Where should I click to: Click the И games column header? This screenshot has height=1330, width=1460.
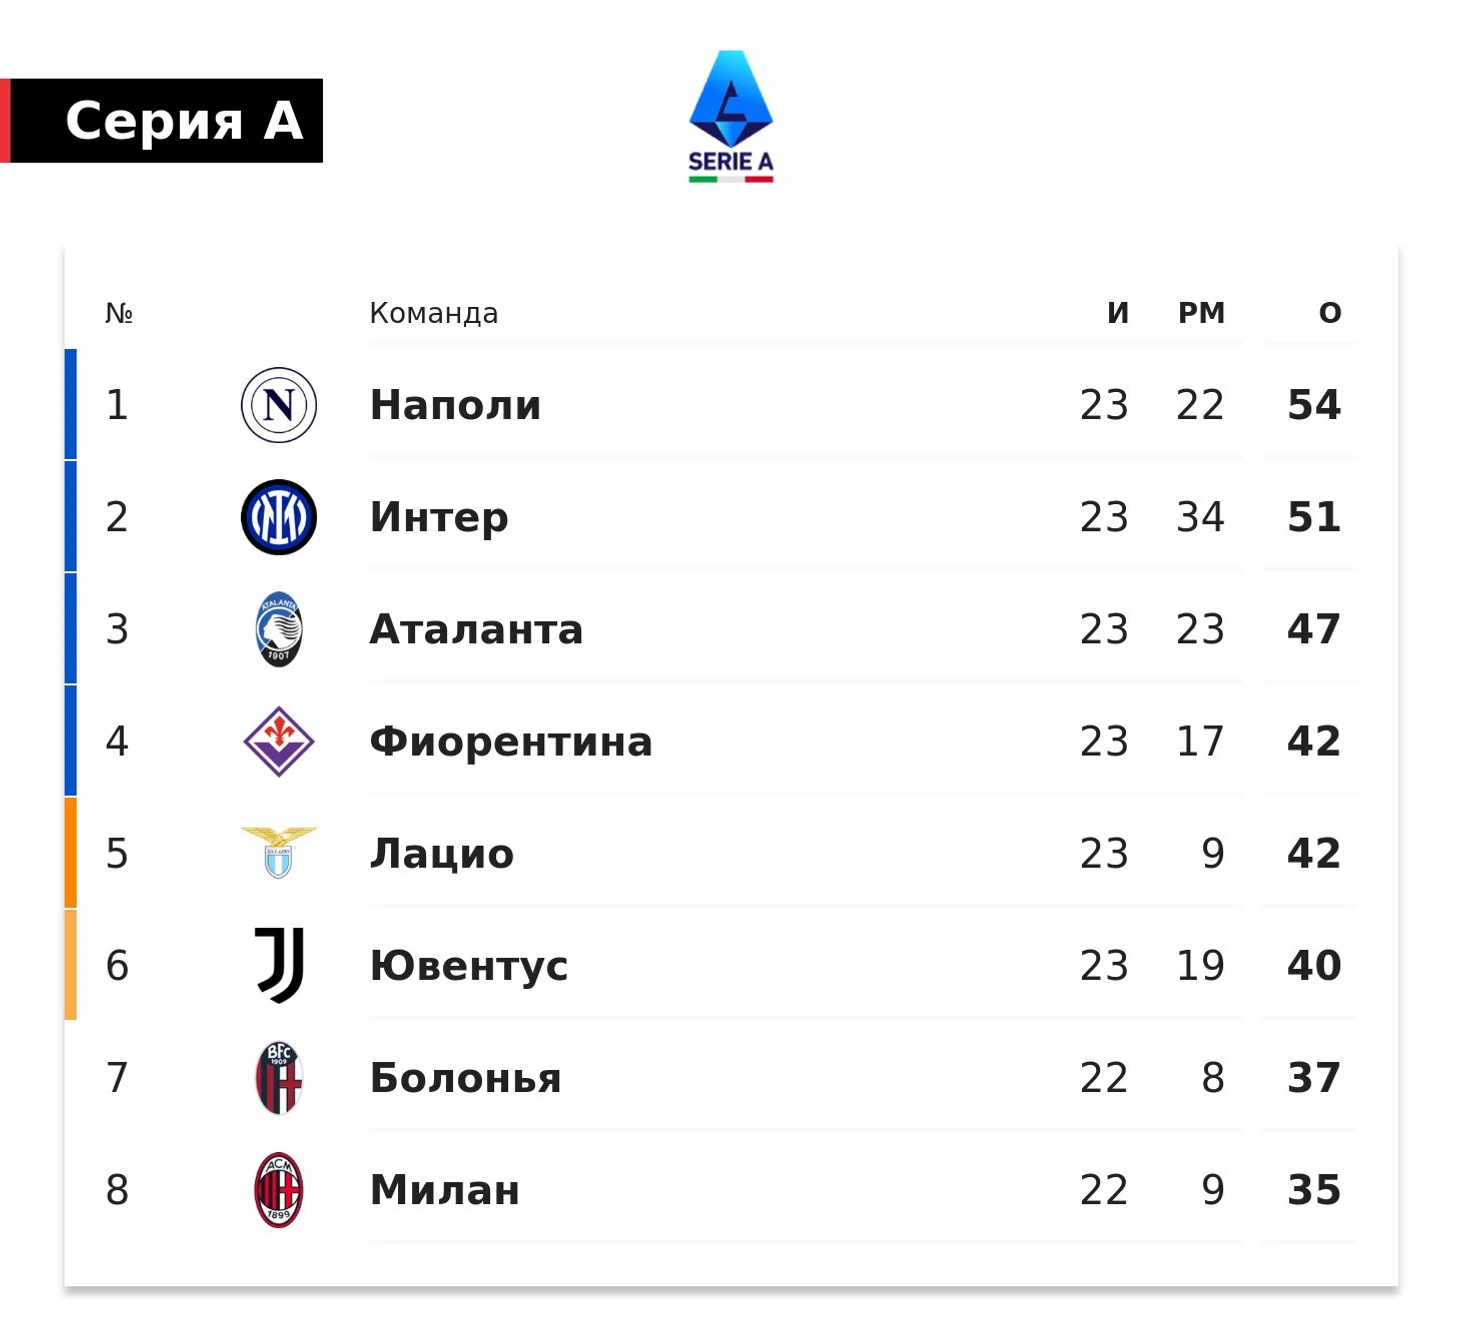(1118, 313)
